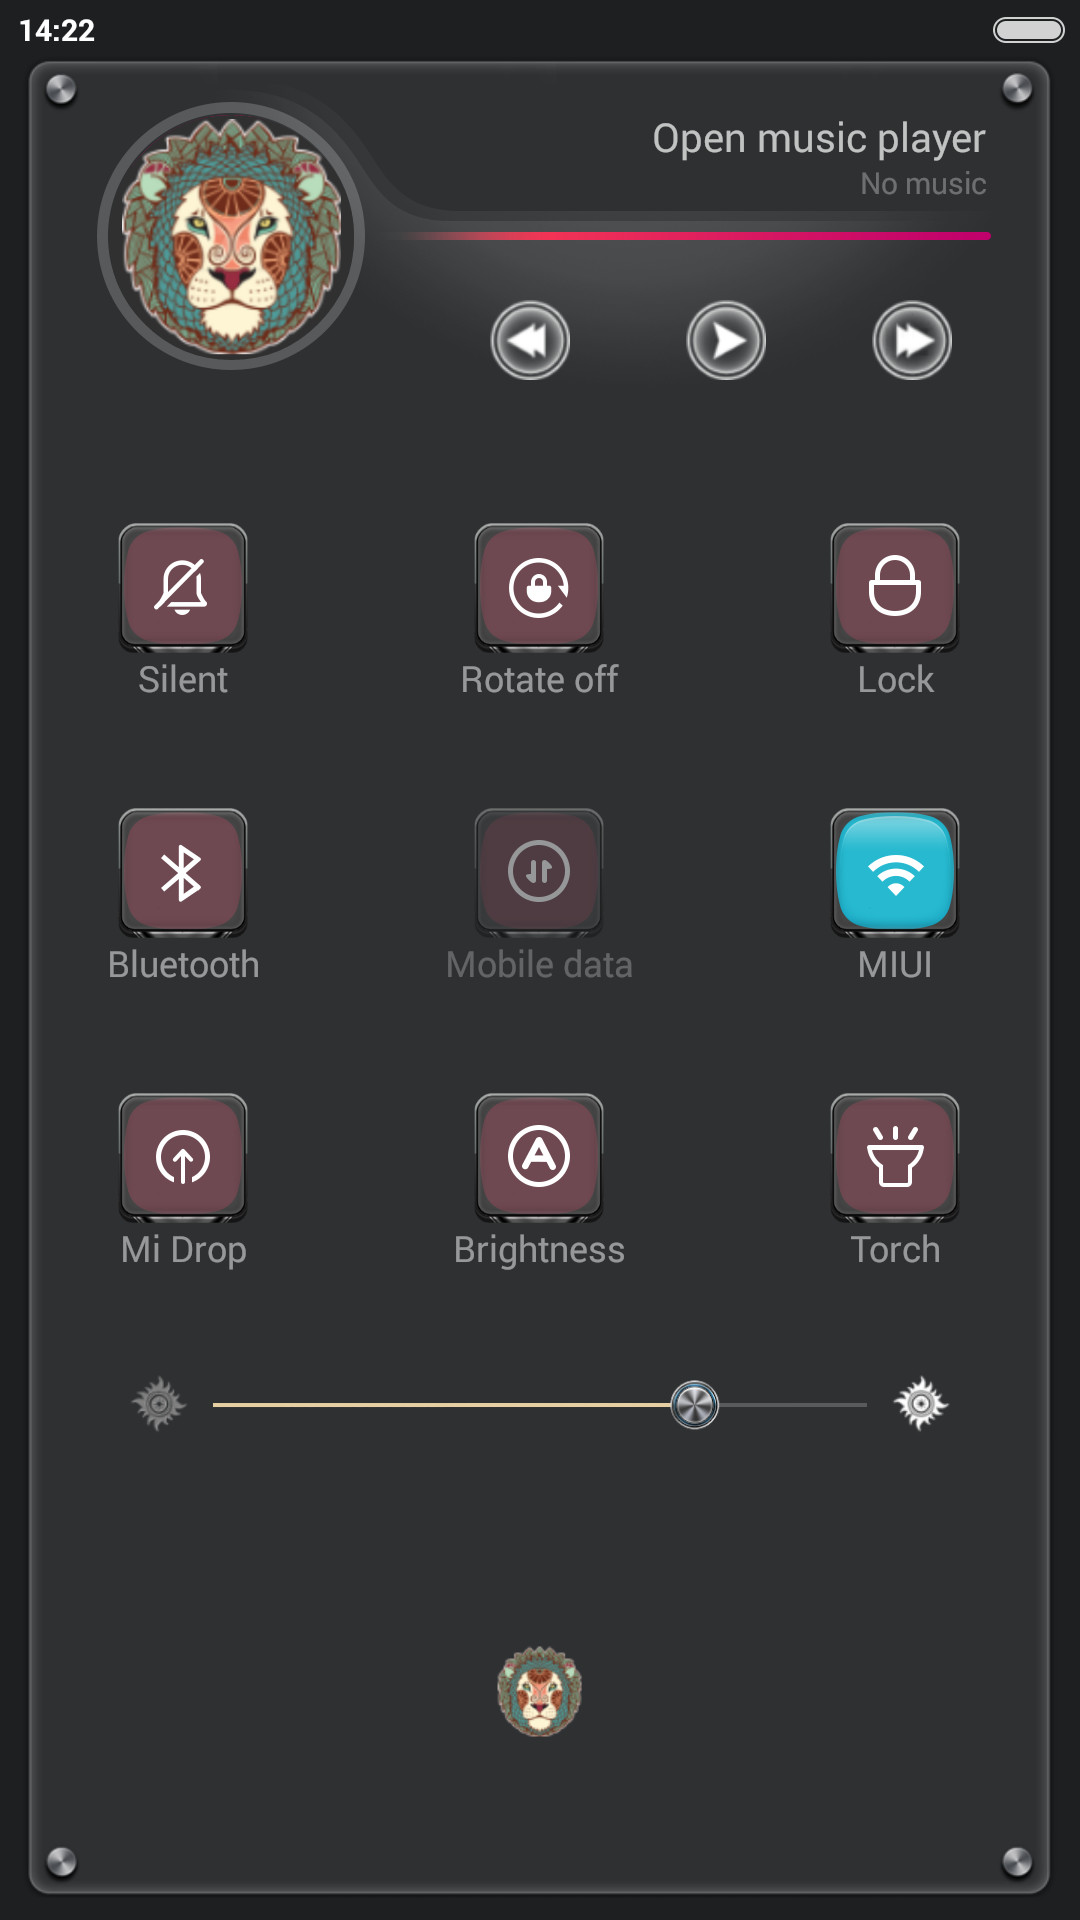
Task: Play music with the play button
Action: [x=726, y=340]
